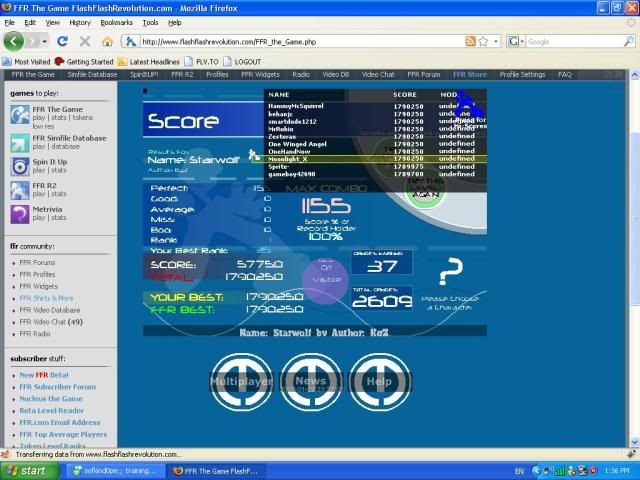Viewport: 640px width, 480px height.
Task: Click the Windows Start button
Action: (27, 470)
